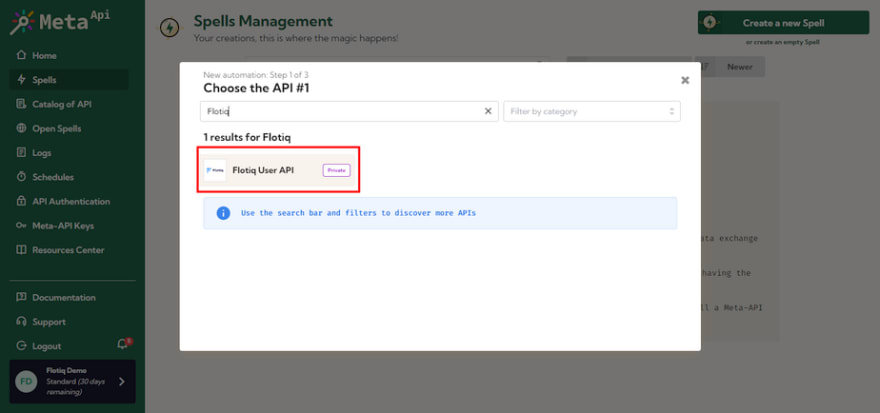Viewport: 880px width, 413px height.
Task: Click the '1 results for Flotiq' text
Action: [x=247, y=137]
